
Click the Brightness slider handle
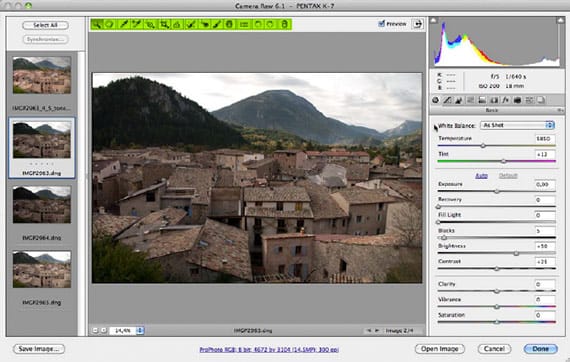click(x=516, y=253)
